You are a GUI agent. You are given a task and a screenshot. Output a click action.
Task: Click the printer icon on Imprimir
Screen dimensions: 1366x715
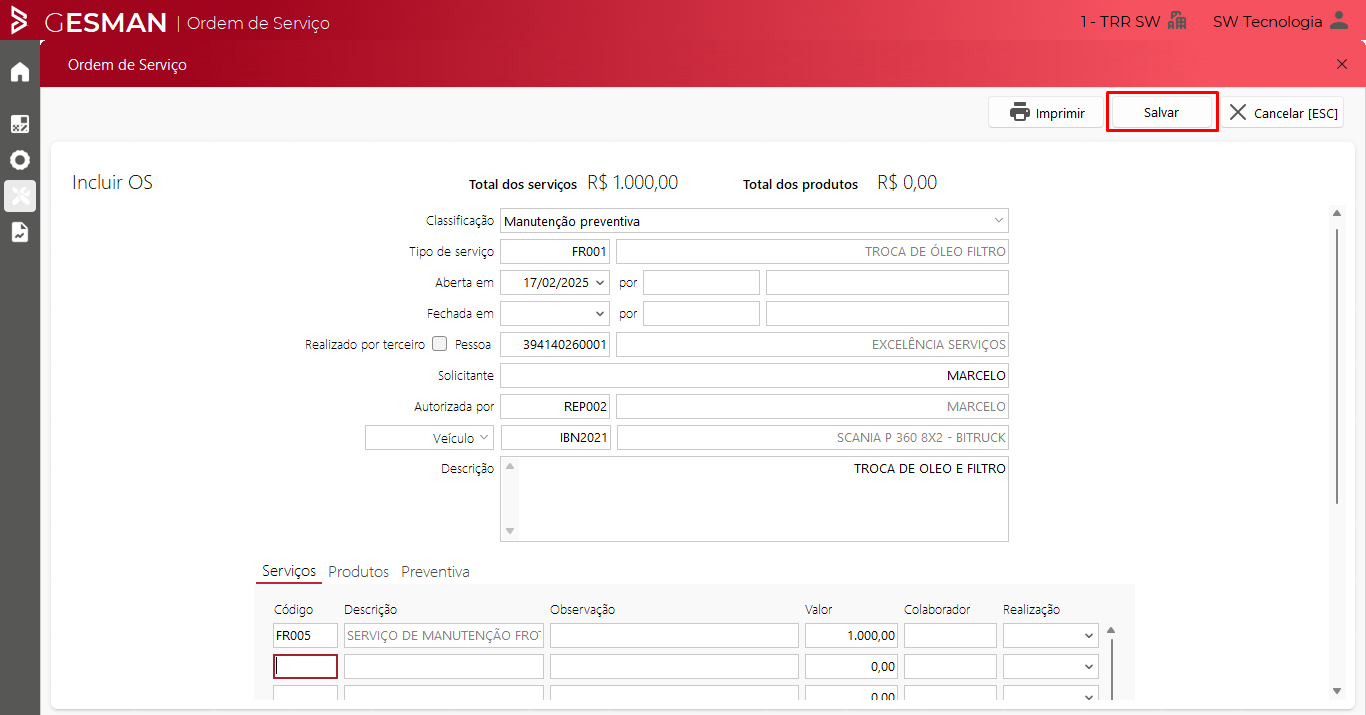click(1020, 112)
